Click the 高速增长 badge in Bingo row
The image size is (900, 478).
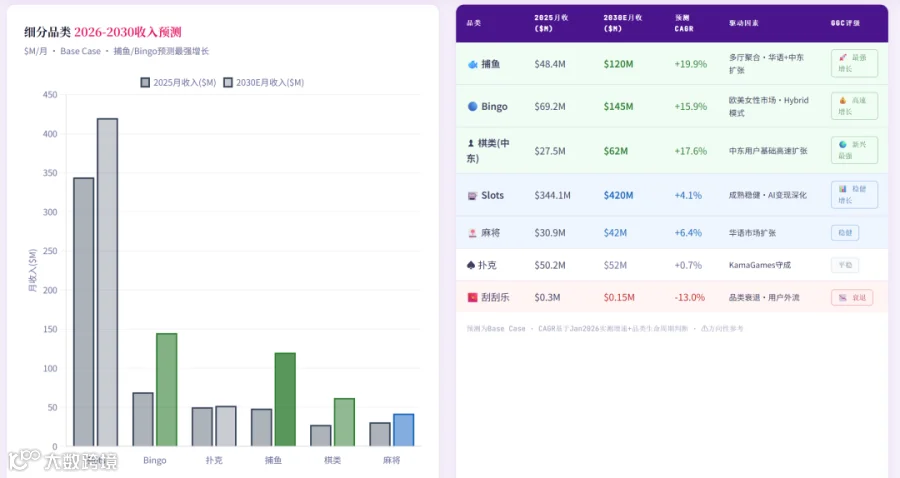pos(854,106)
